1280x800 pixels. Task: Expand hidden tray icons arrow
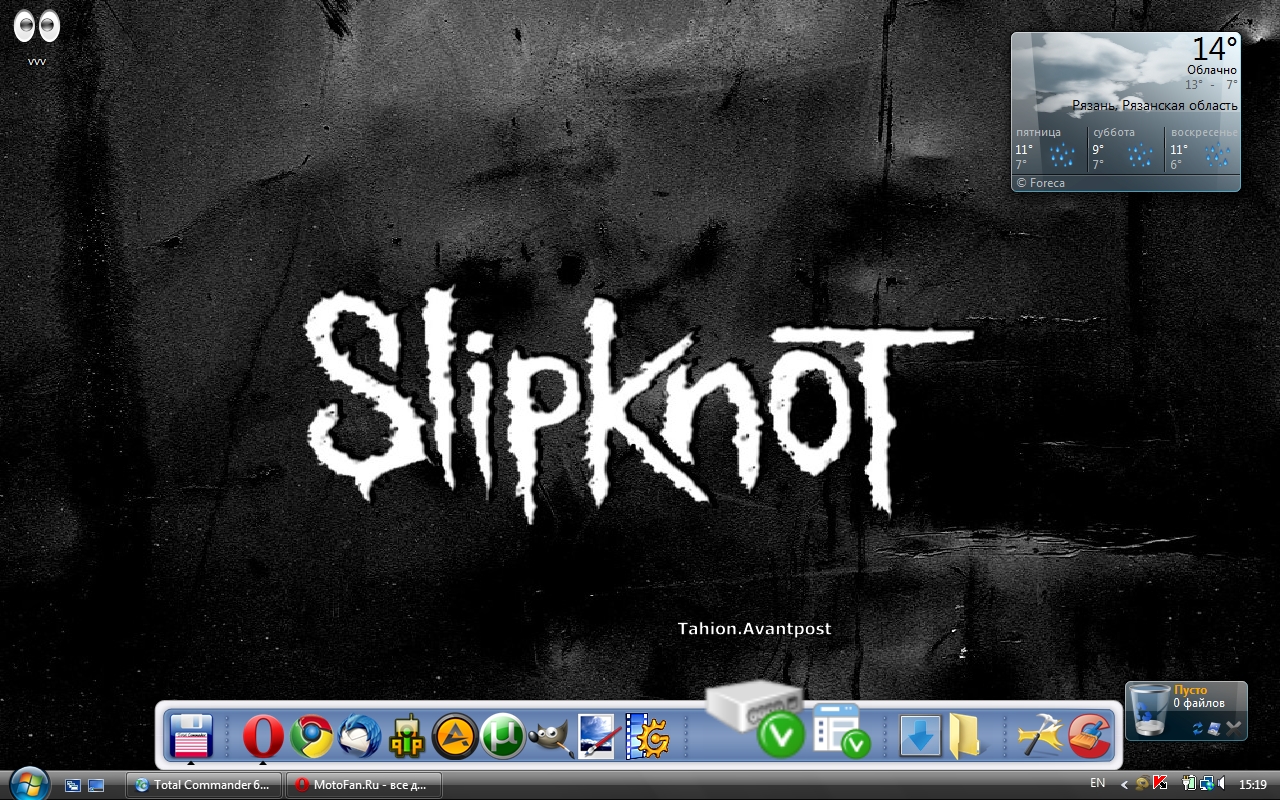[1124, 785]
